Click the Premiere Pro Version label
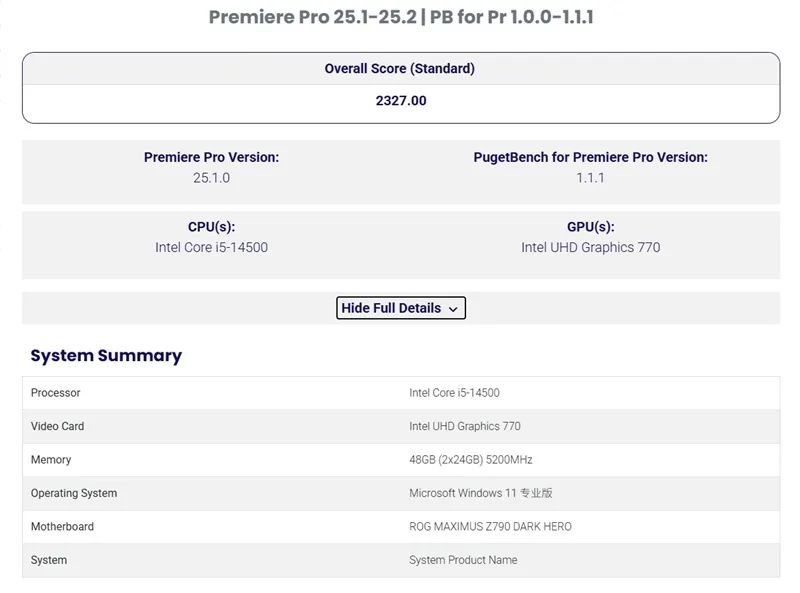Image resolution: width=800 pixels, height=593 pixels. 211,157
